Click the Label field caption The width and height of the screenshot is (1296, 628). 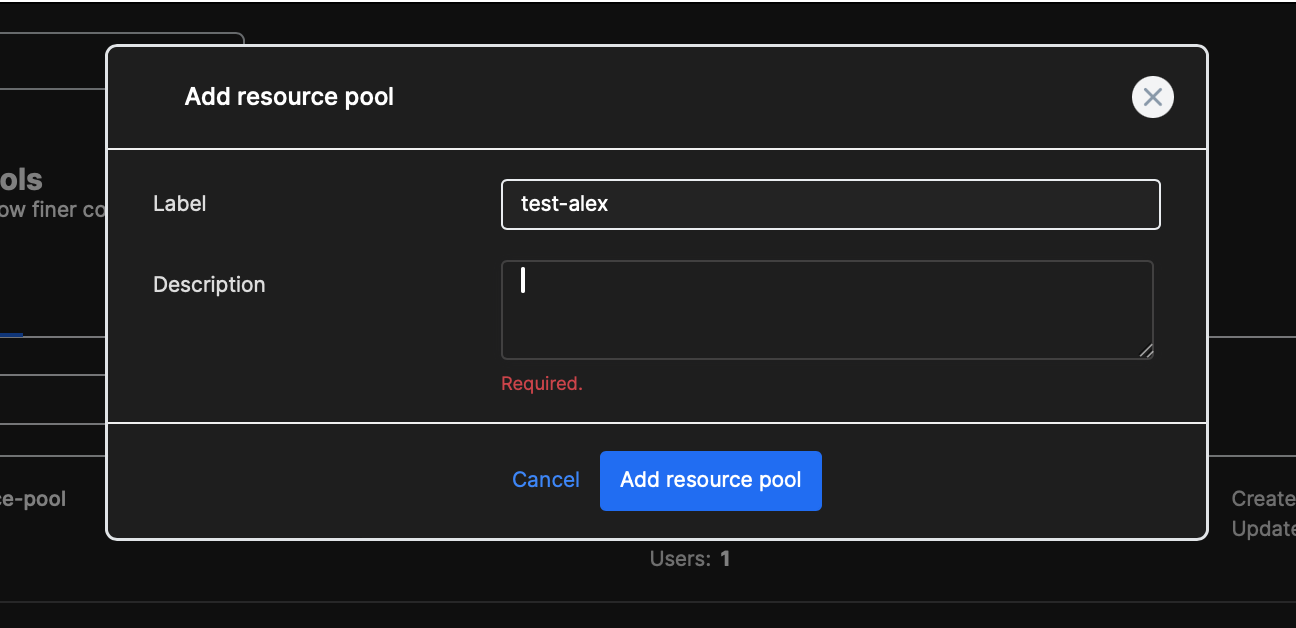(x=179, y=204)
